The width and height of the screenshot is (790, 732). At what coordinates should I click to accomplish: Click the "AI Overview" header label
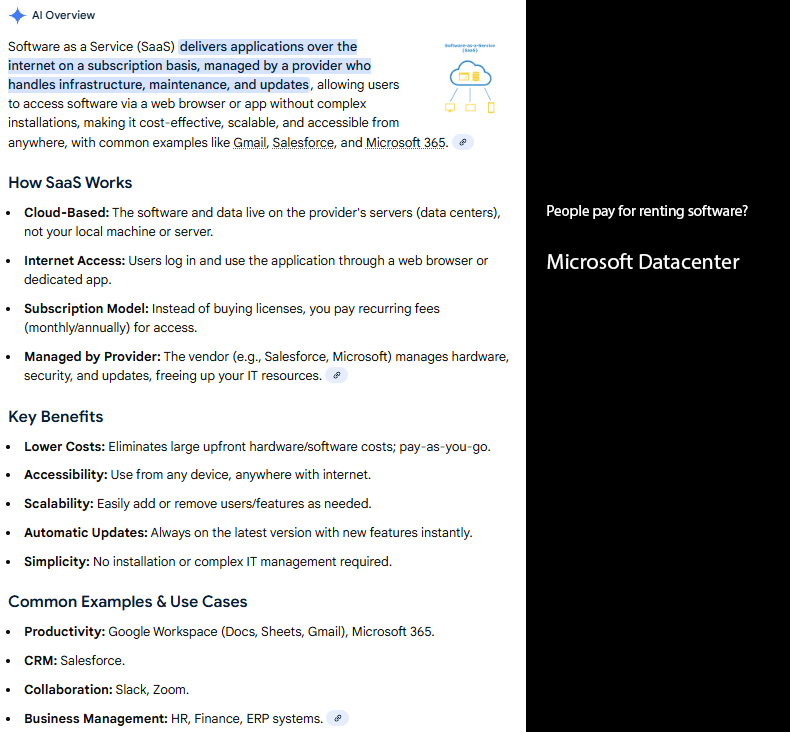tap(64, 15)
